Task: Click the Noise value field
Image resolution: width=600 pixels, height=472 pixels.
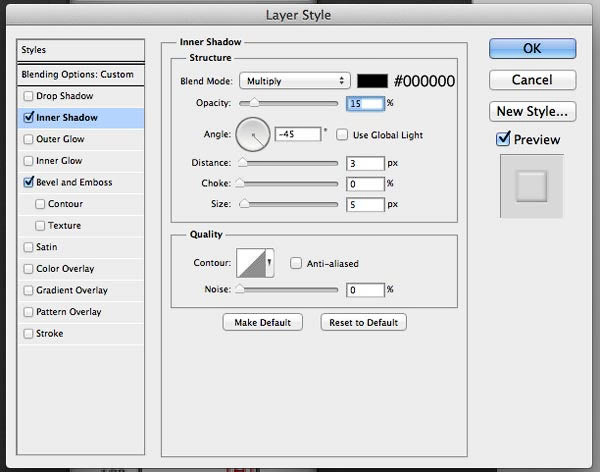Action: [x=365, y=290]
